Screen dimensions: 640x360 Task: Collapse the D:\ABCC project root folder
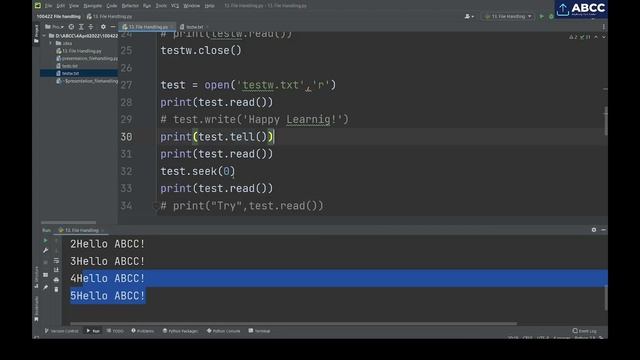(x=44, y=36)
